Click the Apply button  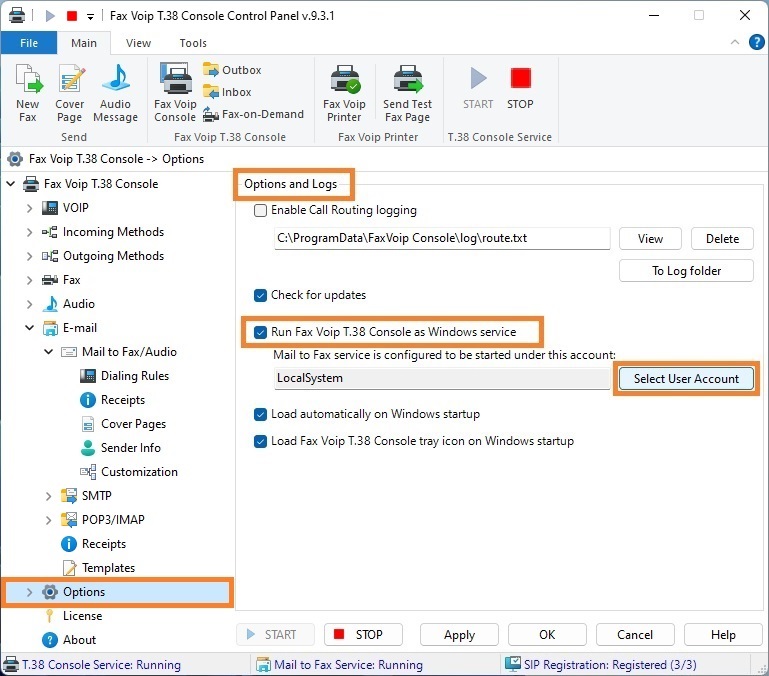460,635
